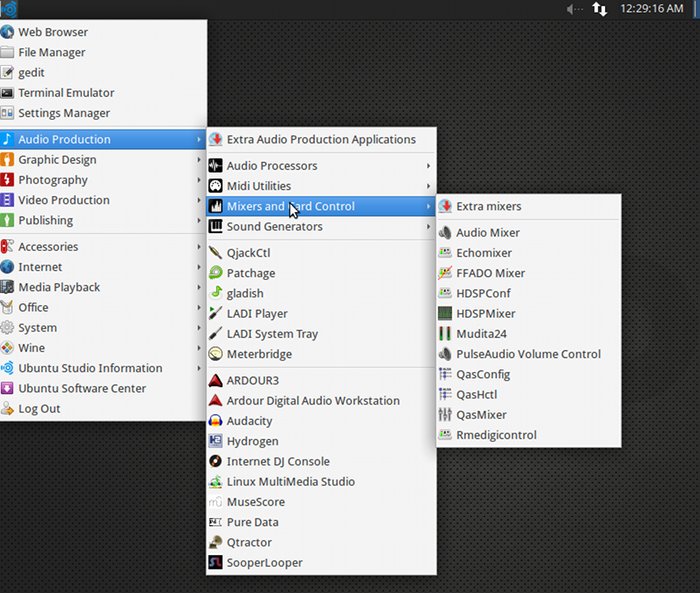Click the clock showing 12:29:16 AM
Image resolution: width=700 pixels, height=593 pixels.
651,8
